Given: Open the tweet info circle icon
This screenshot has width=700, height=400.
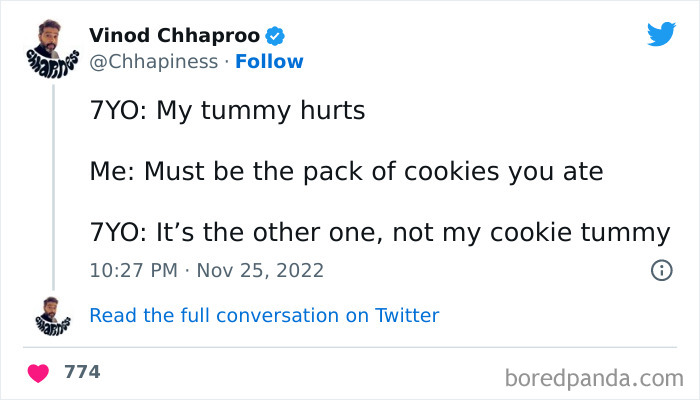Looking at the screenshot, I should 661,270.
